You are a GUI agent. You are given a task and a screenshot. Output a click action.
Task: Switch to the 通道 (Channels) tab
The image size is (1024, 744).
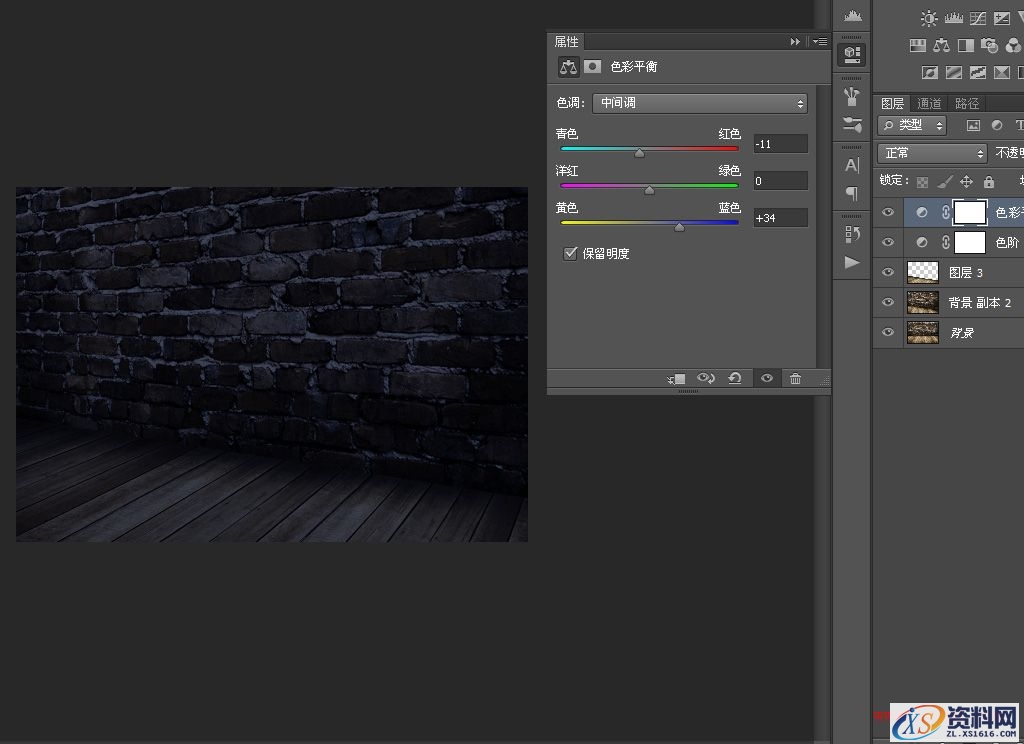pos(929,103)
